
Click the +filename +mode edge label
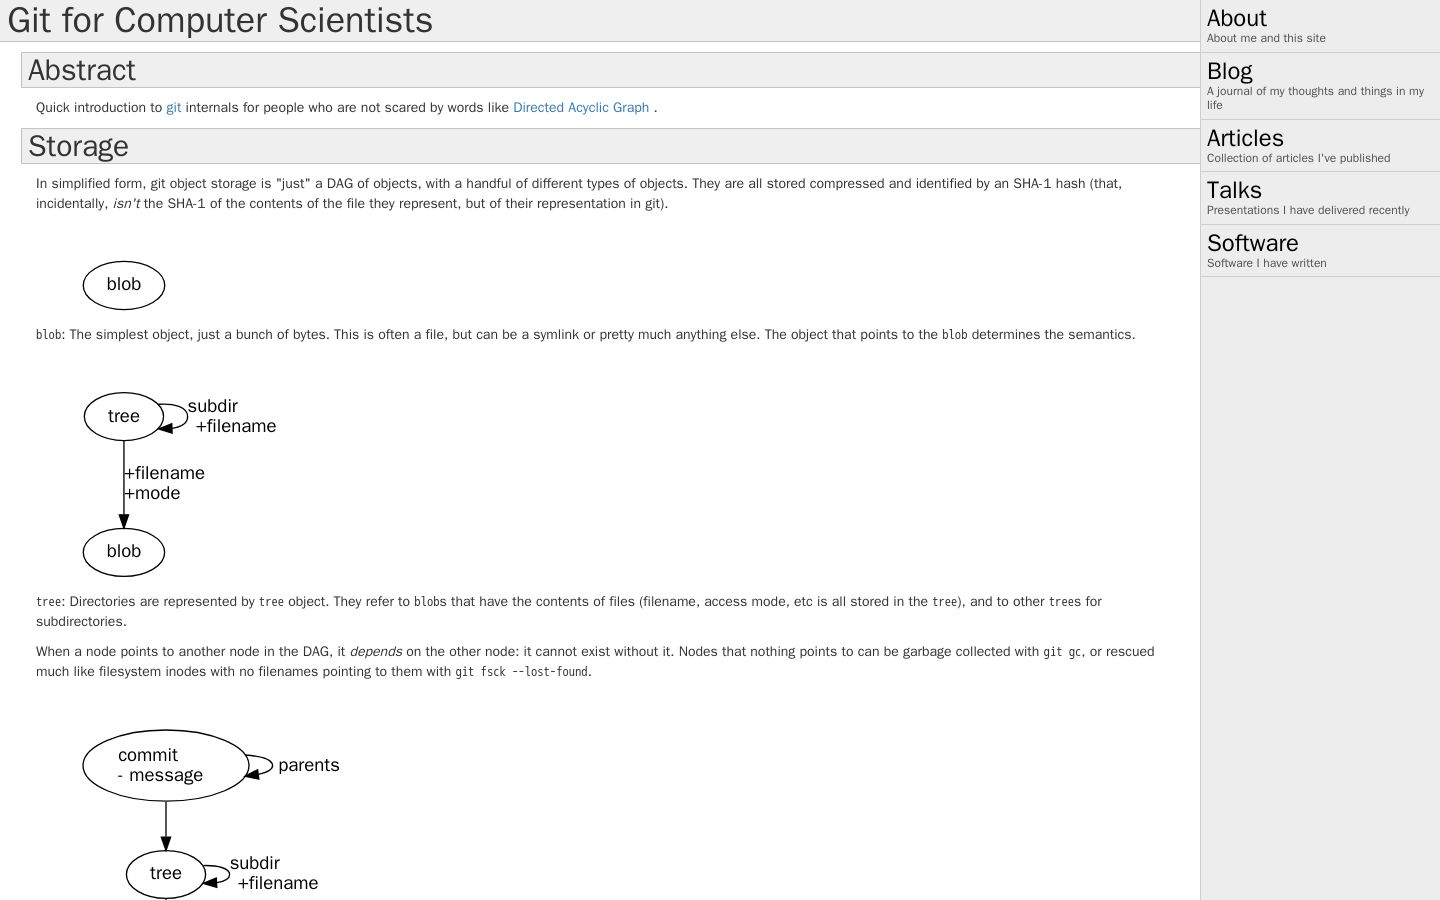tap(164, 483)
